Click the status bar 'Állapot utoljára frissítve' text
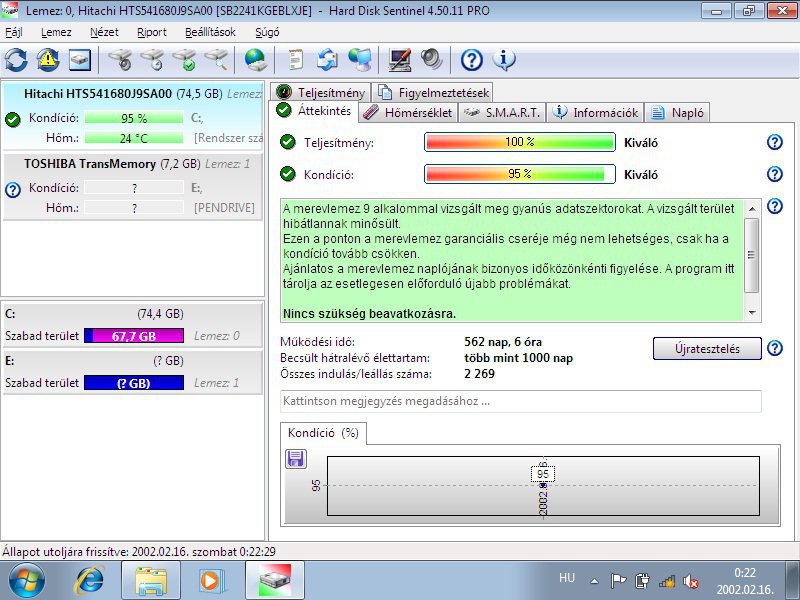 (139, 552)
